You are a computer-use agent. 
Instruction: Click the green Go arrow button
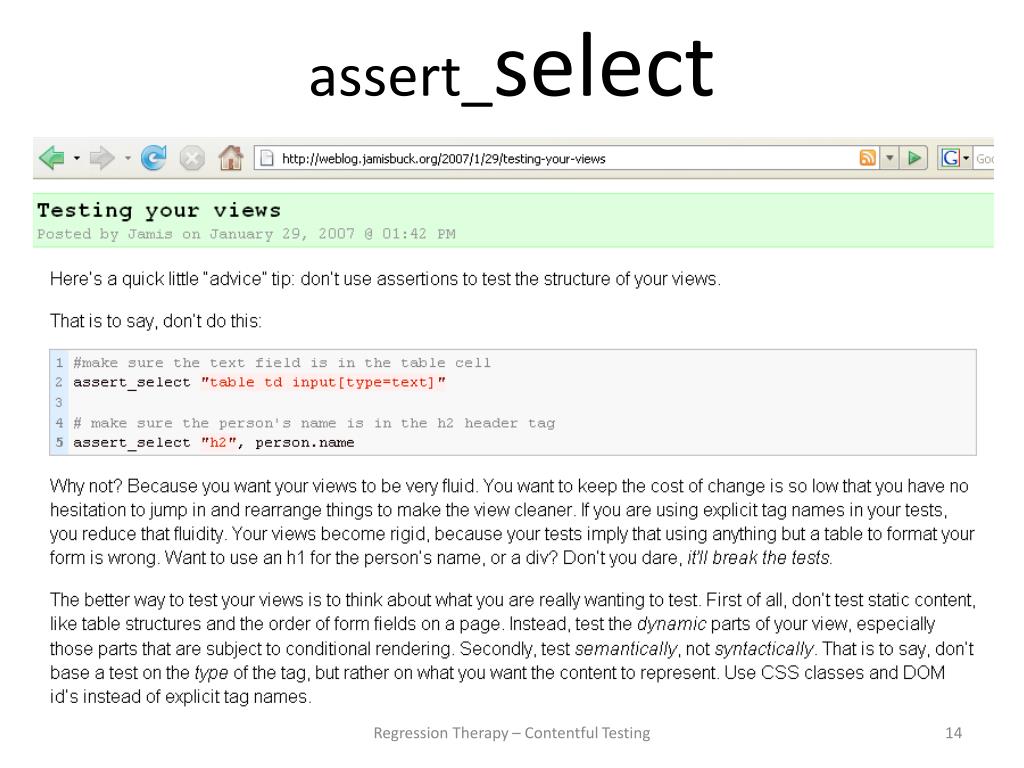coord(914,158)
